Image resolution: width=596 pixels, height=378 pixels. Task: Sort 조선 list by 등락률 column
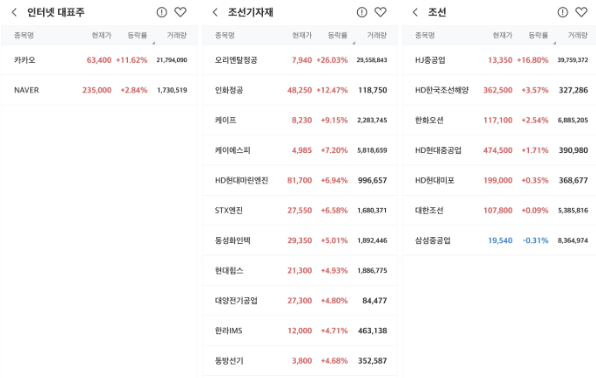(538, 35)
